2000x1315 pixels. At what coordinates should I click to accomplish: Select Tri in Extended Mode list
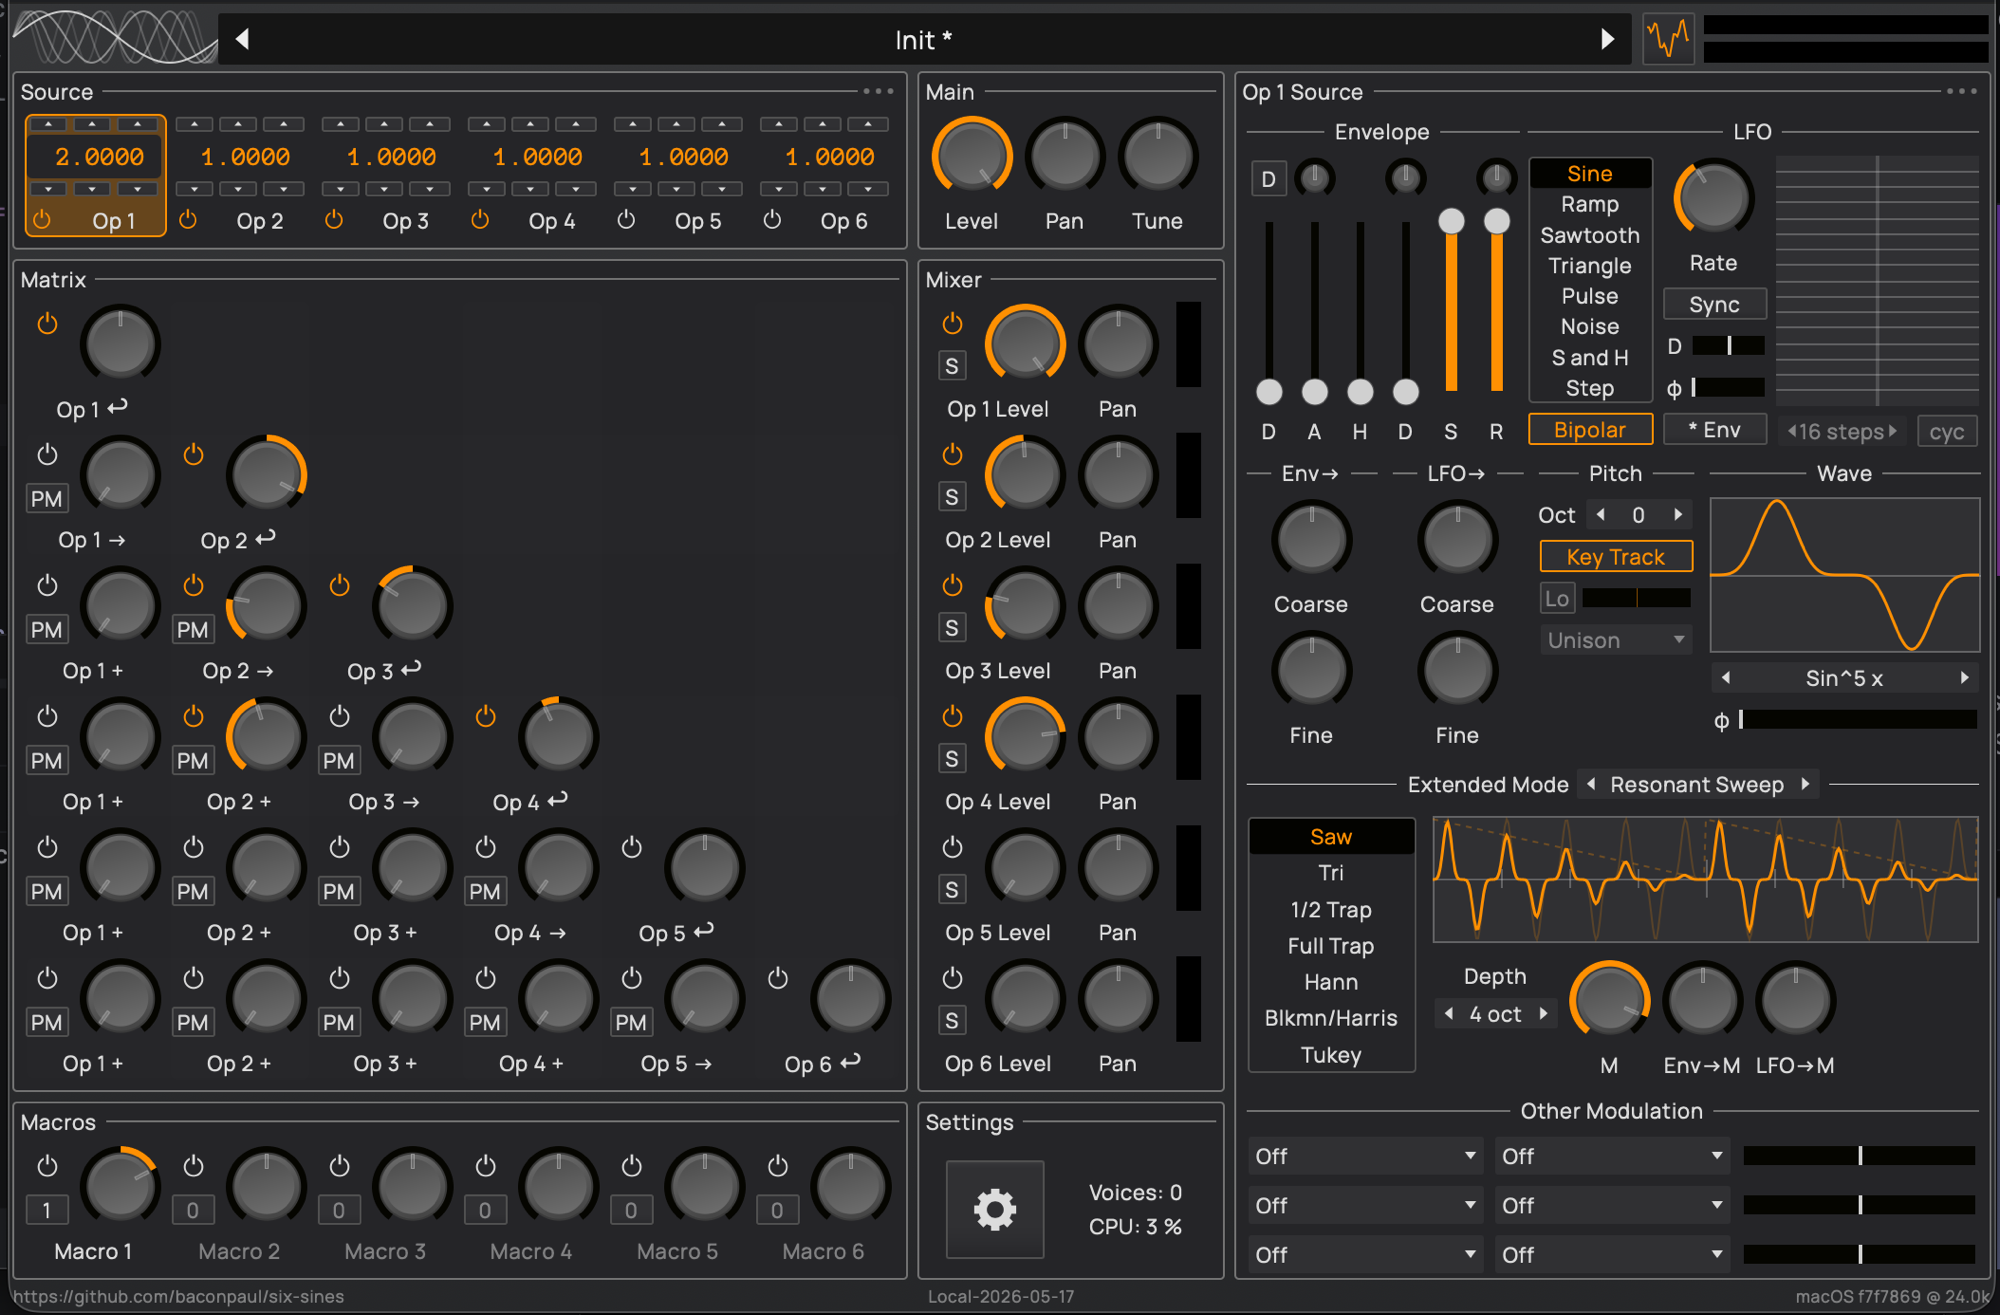pos(1331,873)
